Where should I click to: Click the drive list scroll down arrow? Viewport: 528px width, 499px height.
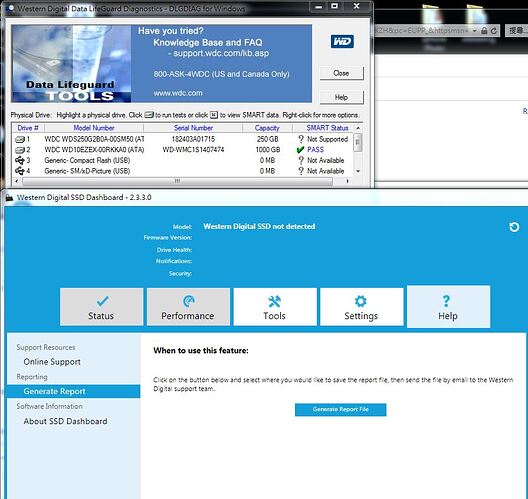[358, 171]
